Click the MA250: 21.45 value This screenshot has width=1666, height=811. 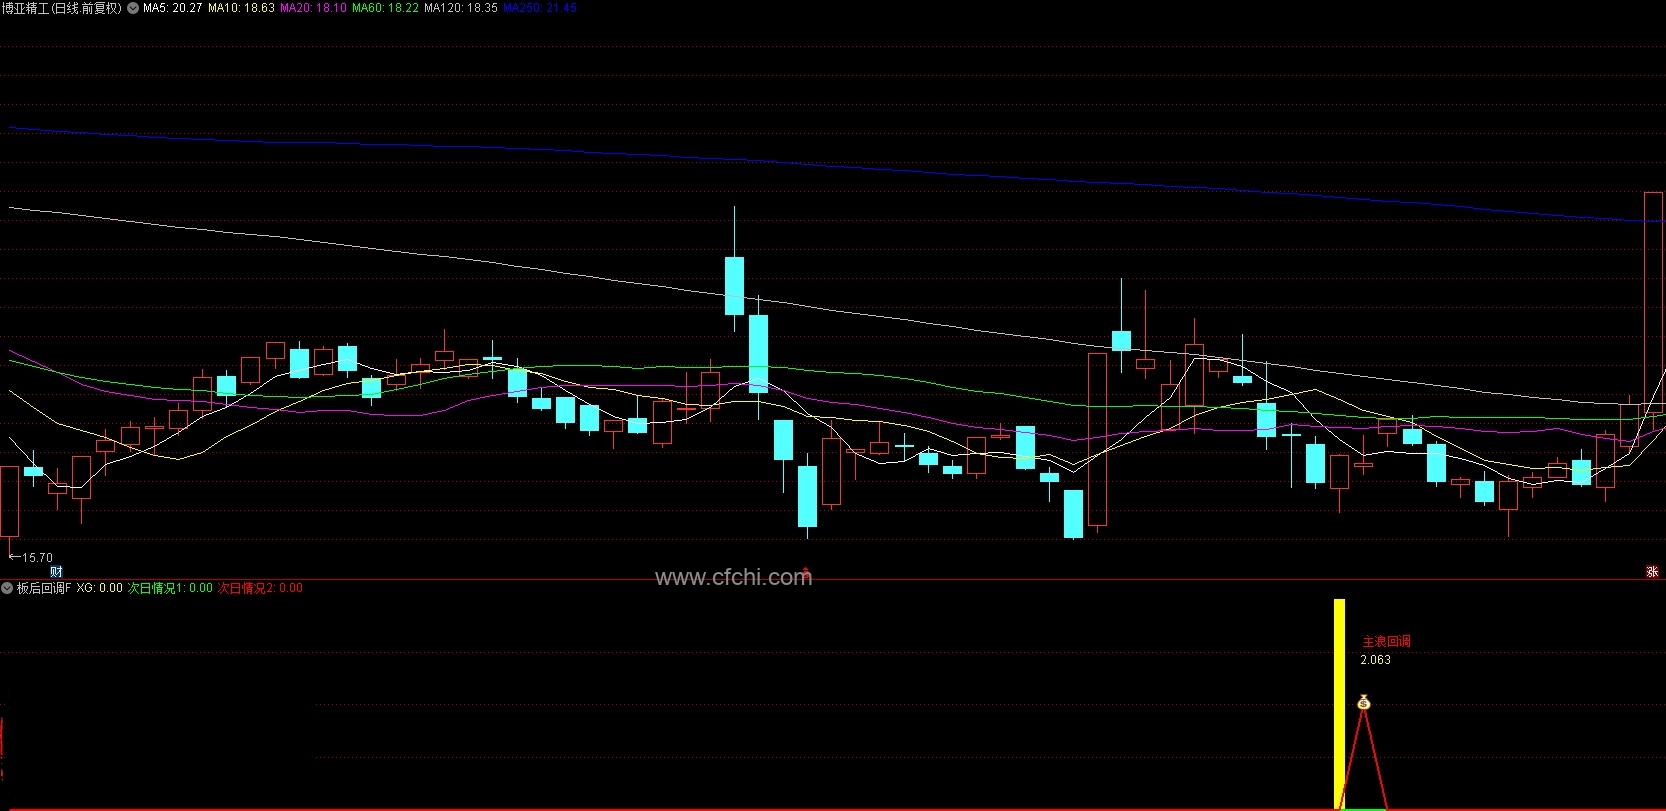pos(540,8)
